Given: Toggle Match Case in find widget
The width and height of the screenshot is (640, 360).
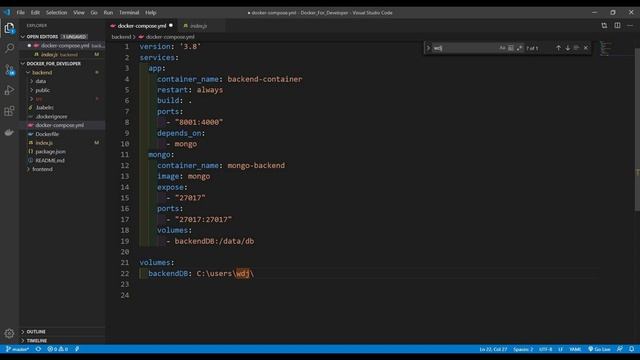Looking at the screenshot, I should 502,48.
